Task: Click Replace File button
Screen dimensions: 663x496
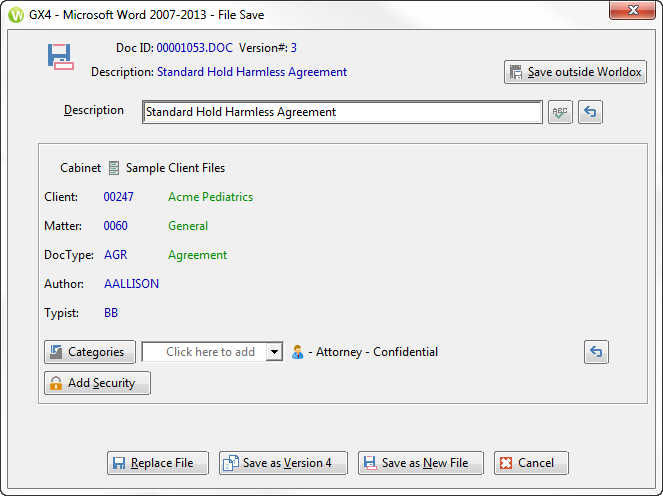Action: pos(158,463)
